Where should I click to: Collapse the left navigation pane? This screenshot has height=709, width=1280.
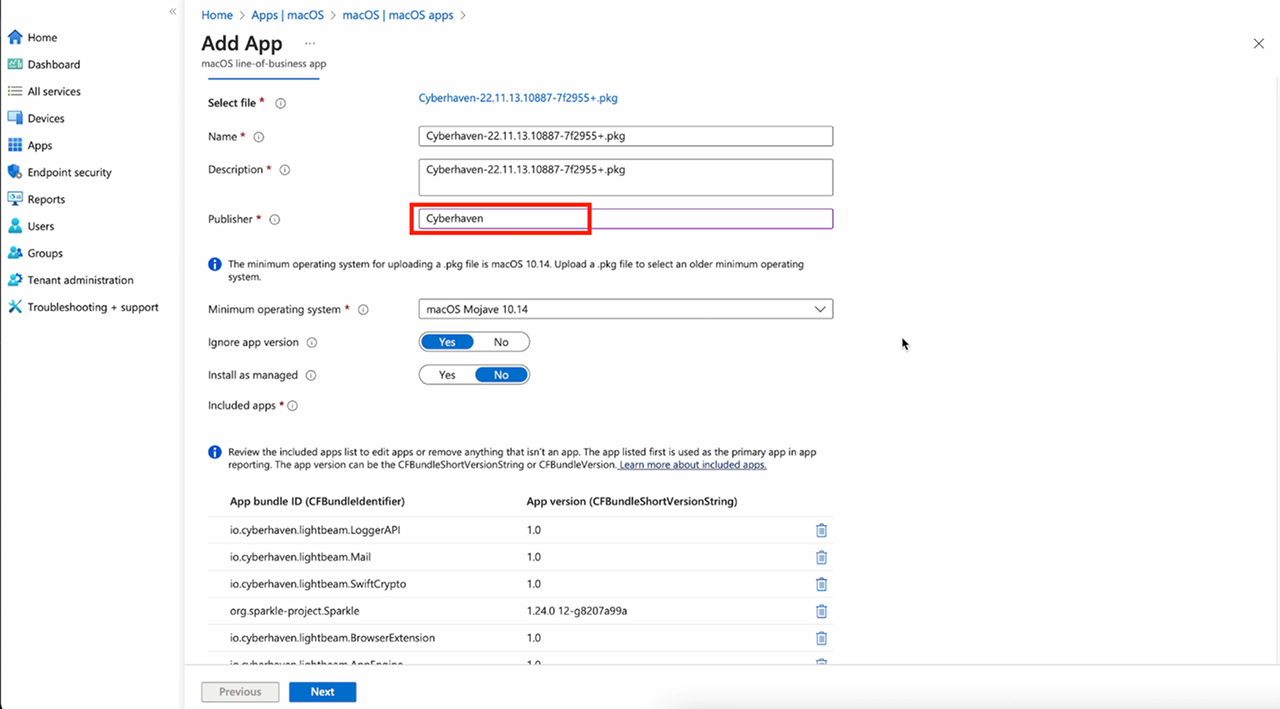point(172,11)
